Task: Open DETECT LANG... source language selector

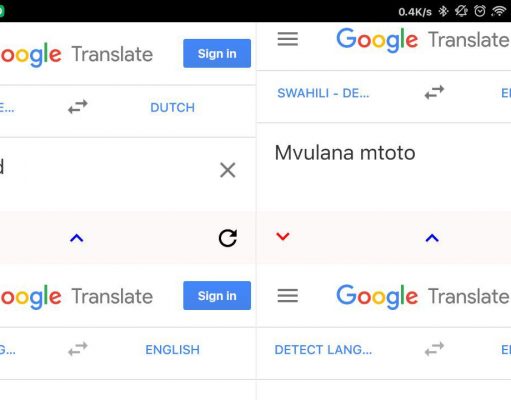Action: pos(323,350)
